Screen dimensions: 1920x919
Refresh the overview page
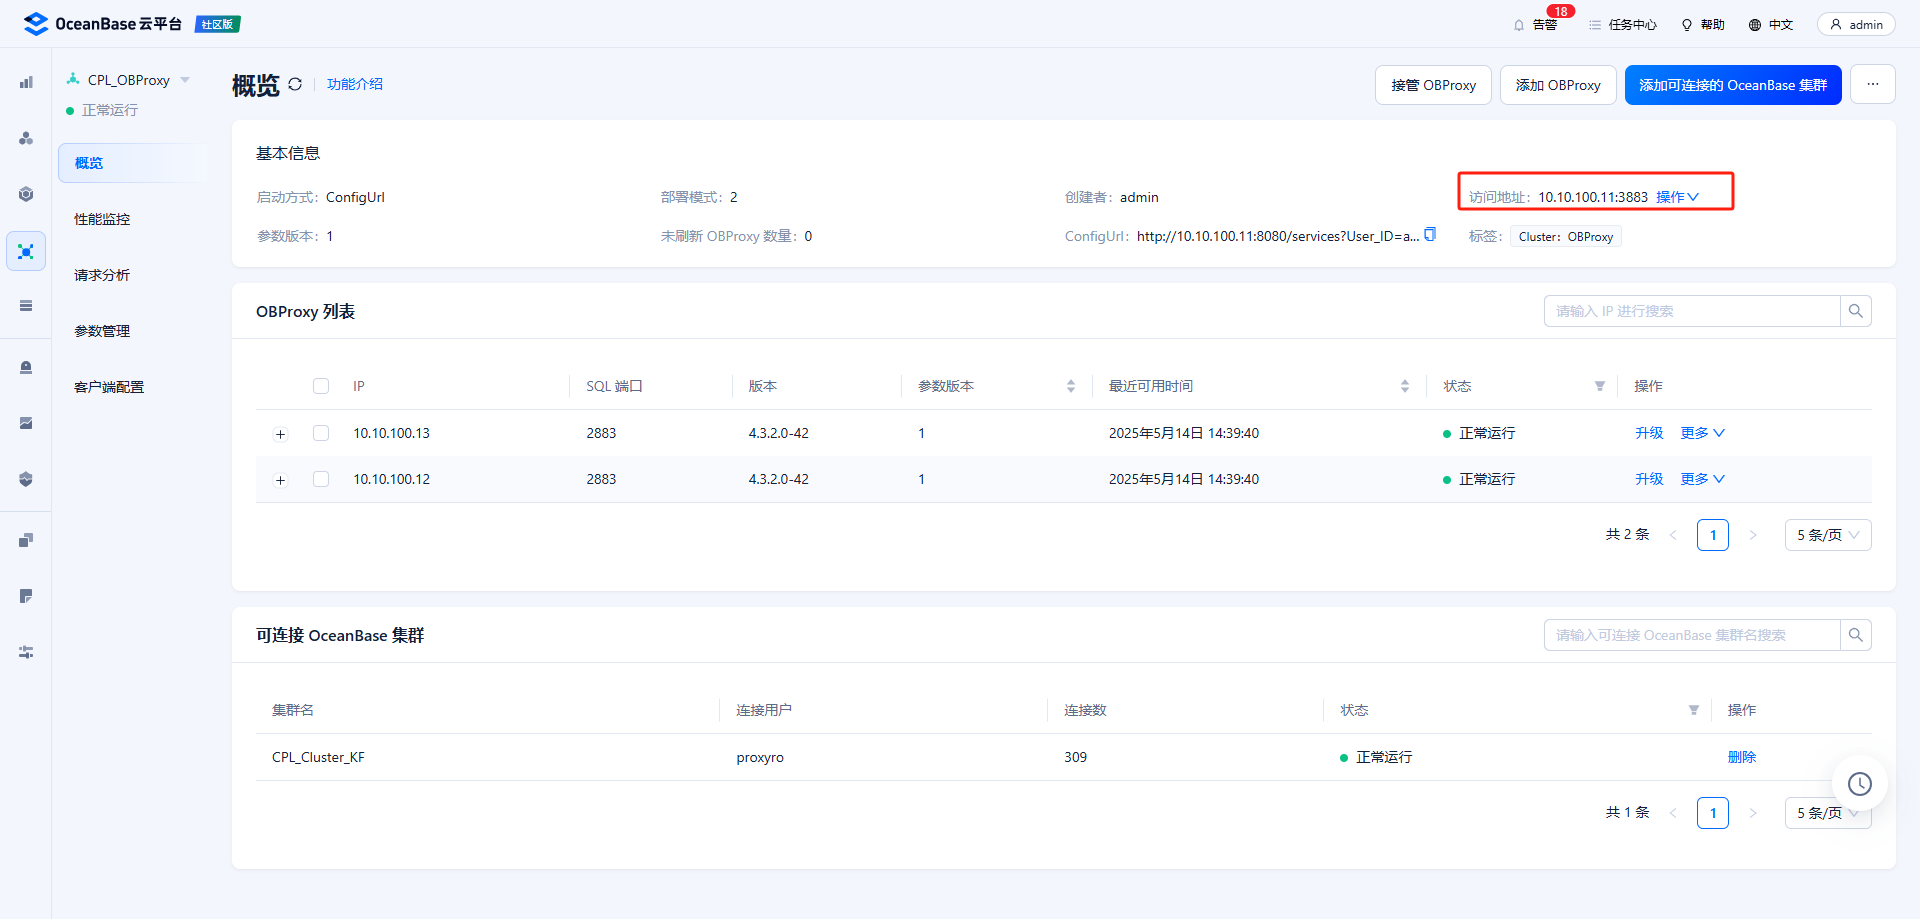[x=295, y=84]
